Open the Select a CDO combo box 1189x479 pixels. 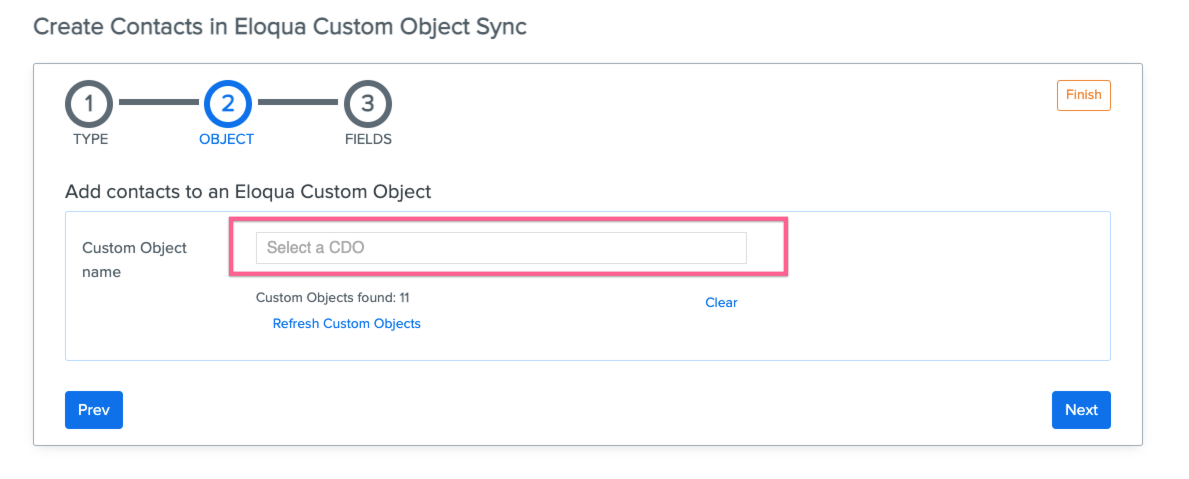tap(501, 248)
